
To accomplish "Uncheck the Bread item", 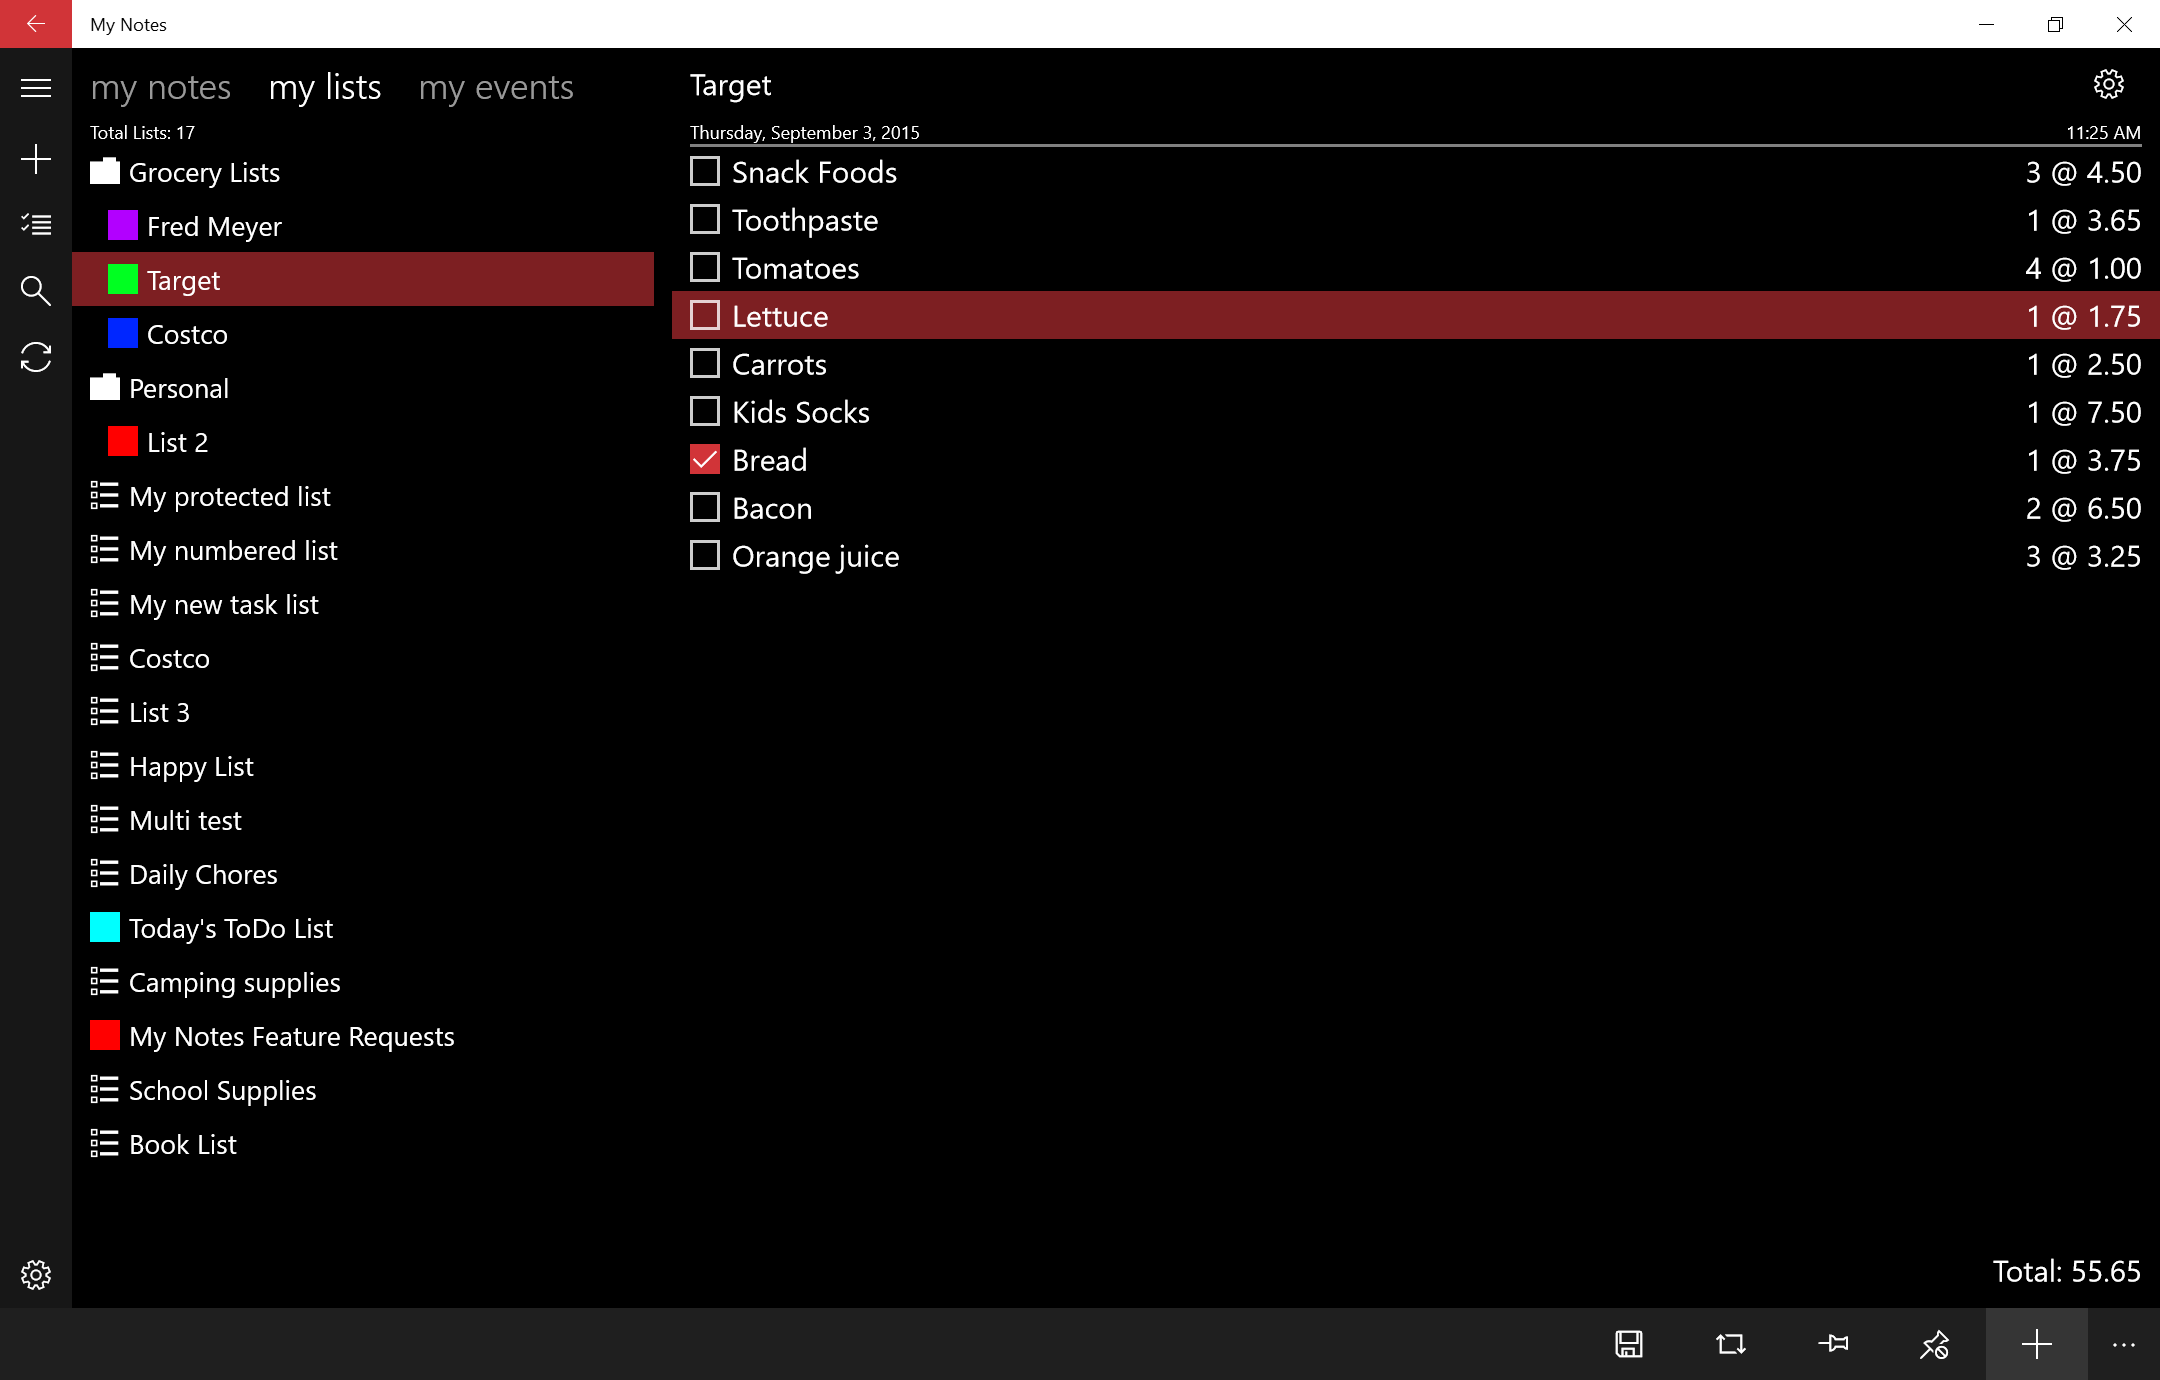I will (x=704, y=459).
